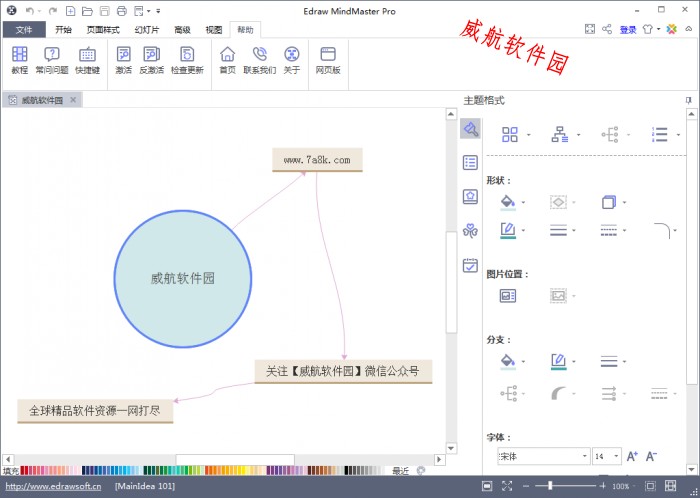Click the 登录 login button
The width and height of the screenshot is (700, 498).
tap(628, 30)
